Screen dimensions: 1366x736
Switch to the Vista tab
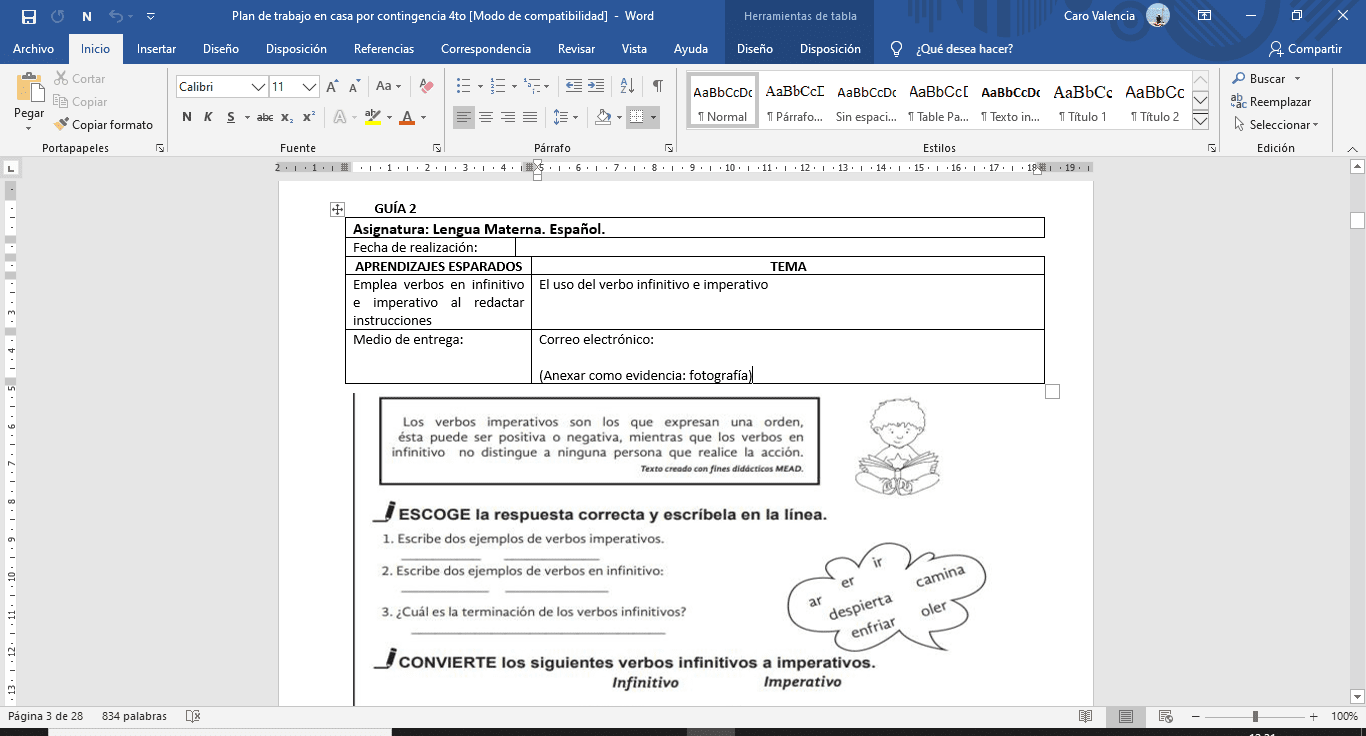[x=634, y=49]
